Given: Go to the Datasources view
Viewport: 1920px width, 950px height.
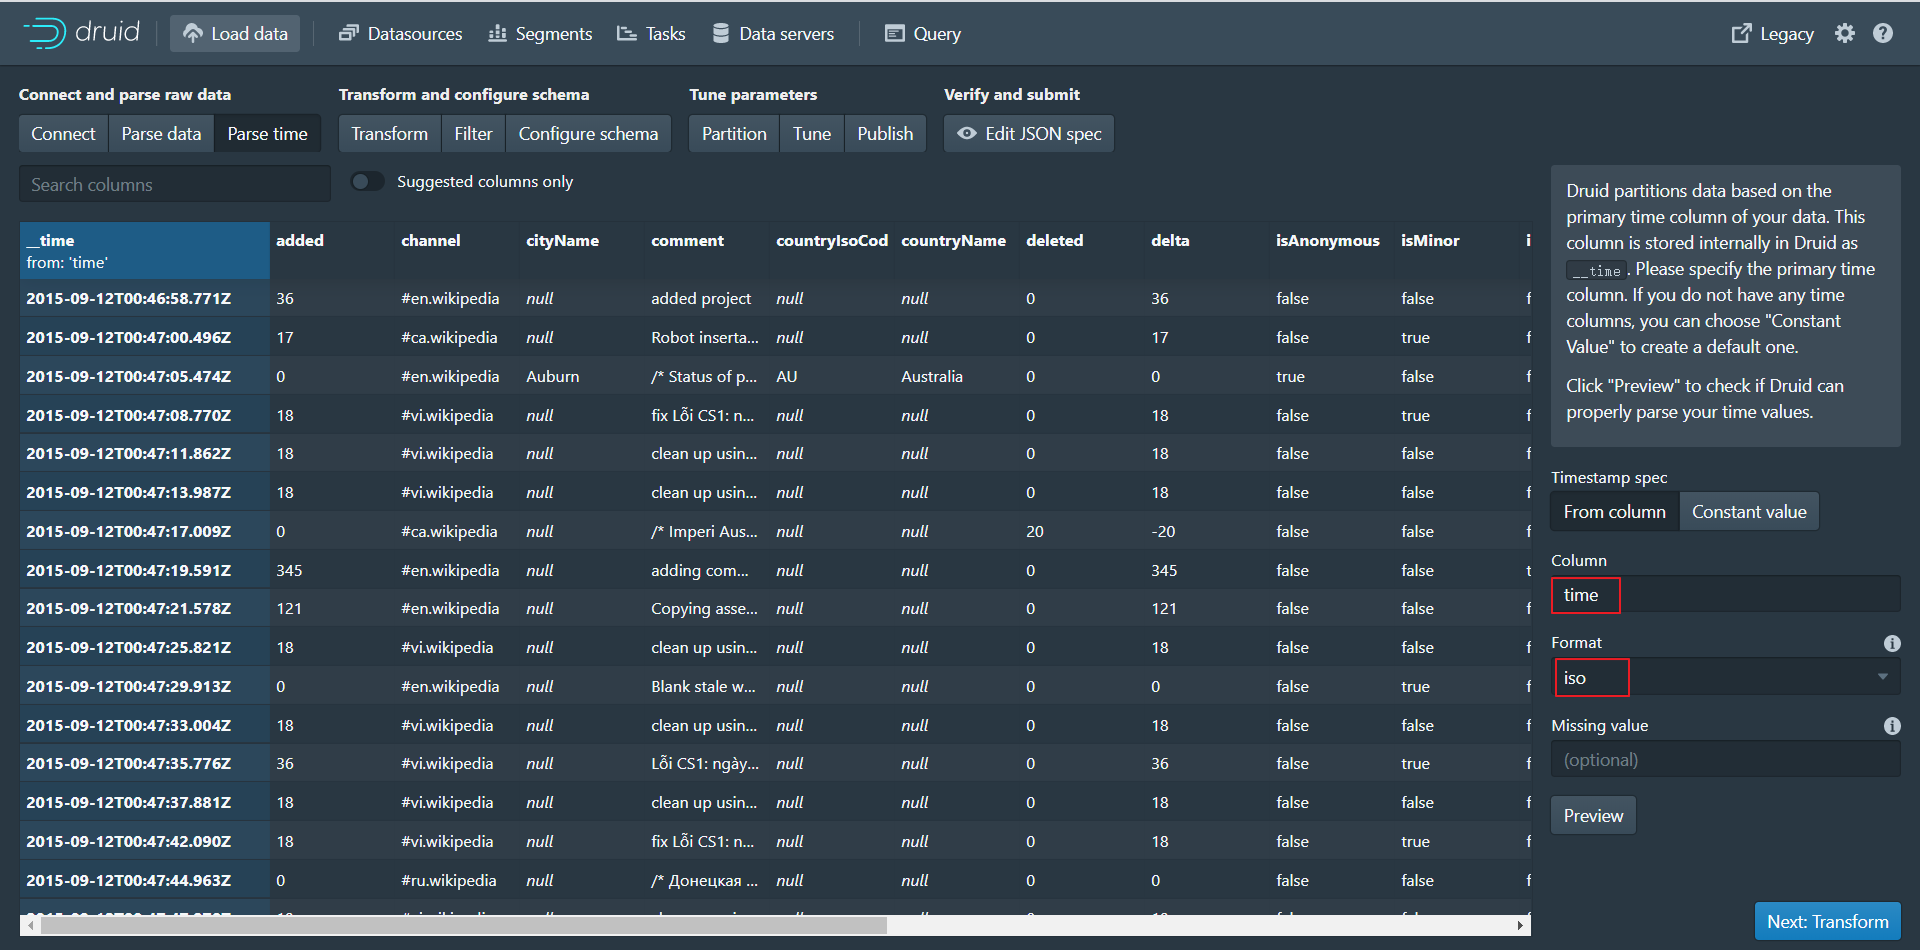Looking at the screenshot, I should point(400,34).
